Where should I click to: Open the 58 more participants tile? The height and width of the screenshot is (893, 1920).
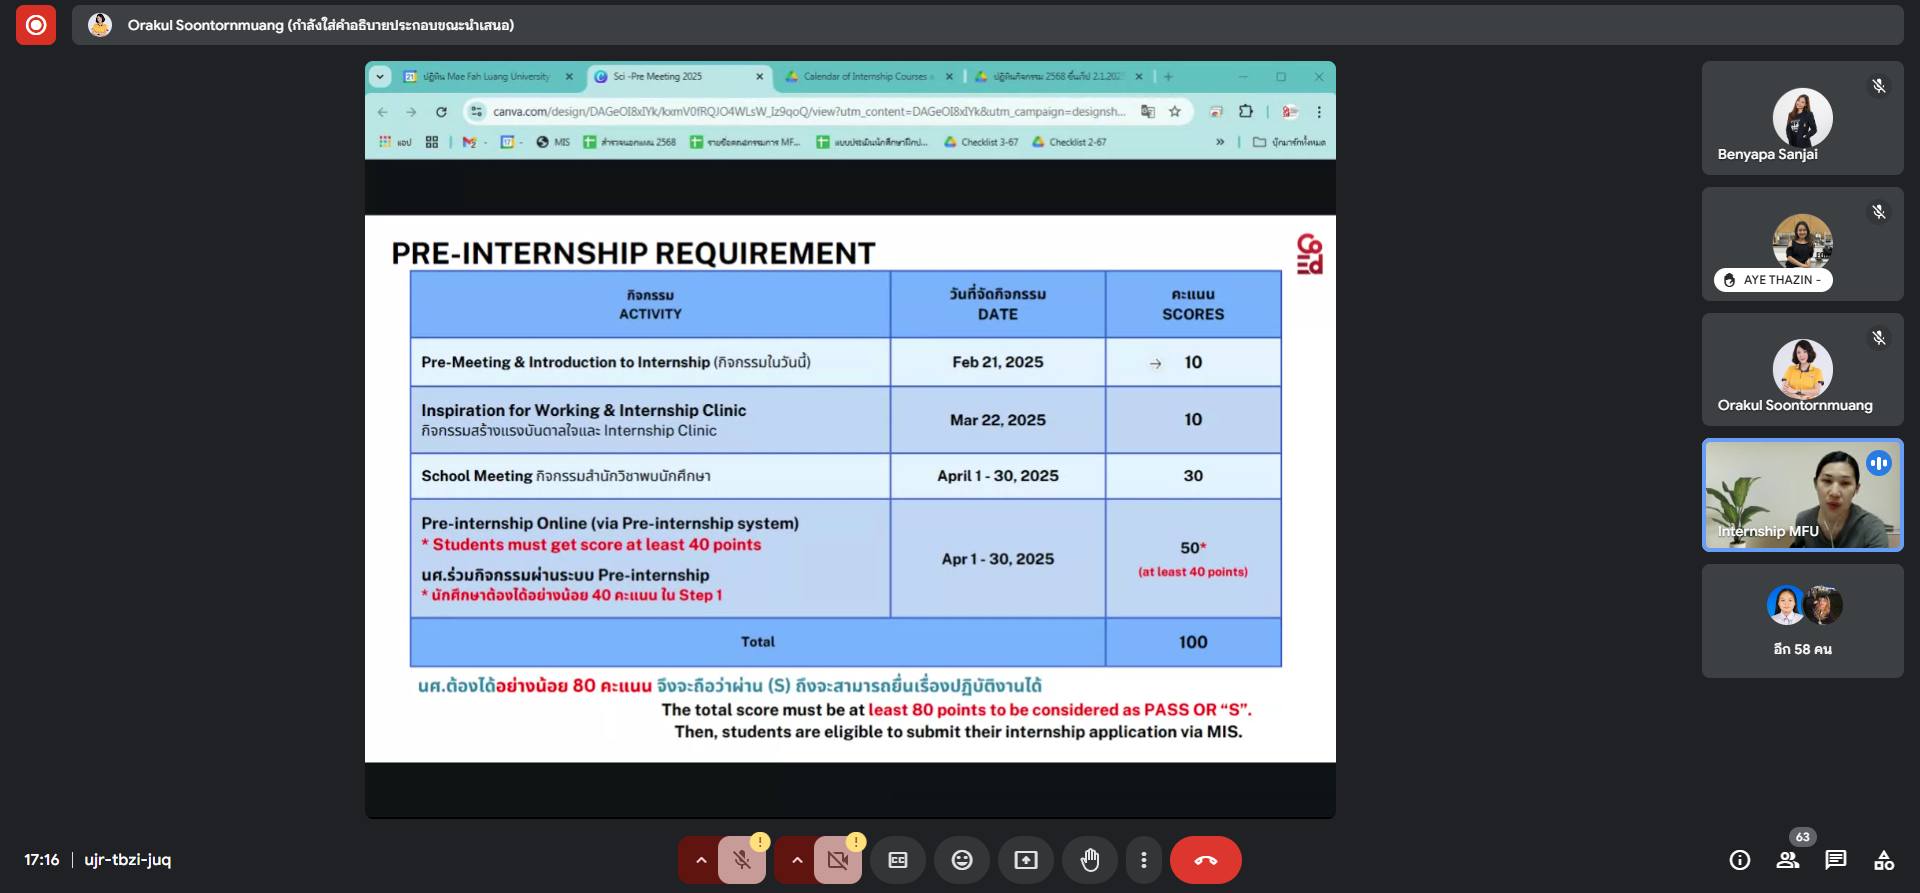[x=1803, y=621]
